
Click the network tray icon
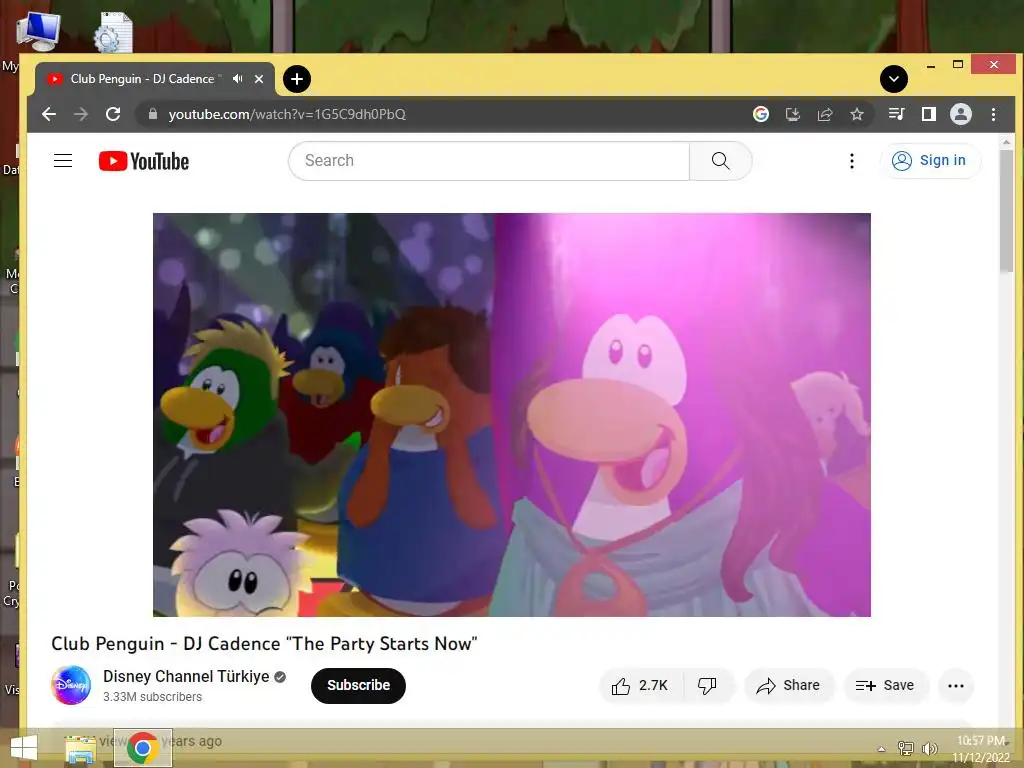[906, 748]
